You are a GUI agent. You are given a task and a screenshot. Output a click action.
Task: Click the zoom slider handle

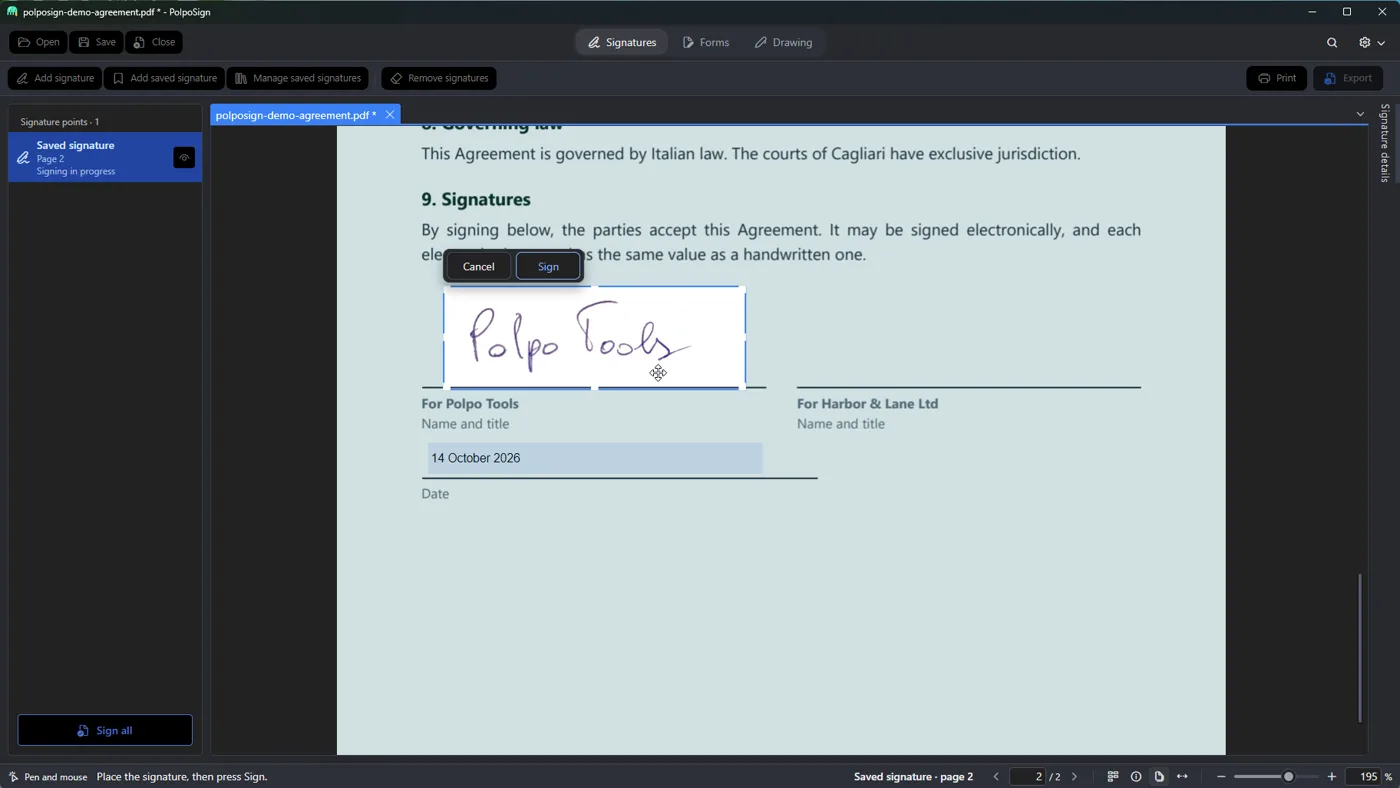click(1288, 777)
